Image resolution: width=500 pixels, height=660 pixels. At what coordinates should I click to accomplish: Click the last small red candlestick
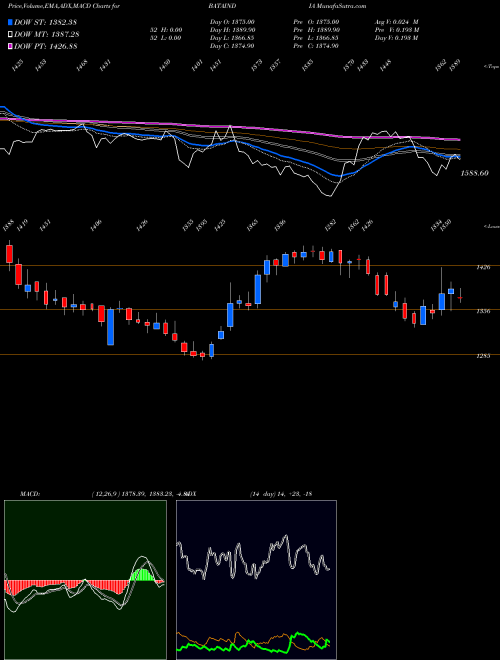(460, 298)
